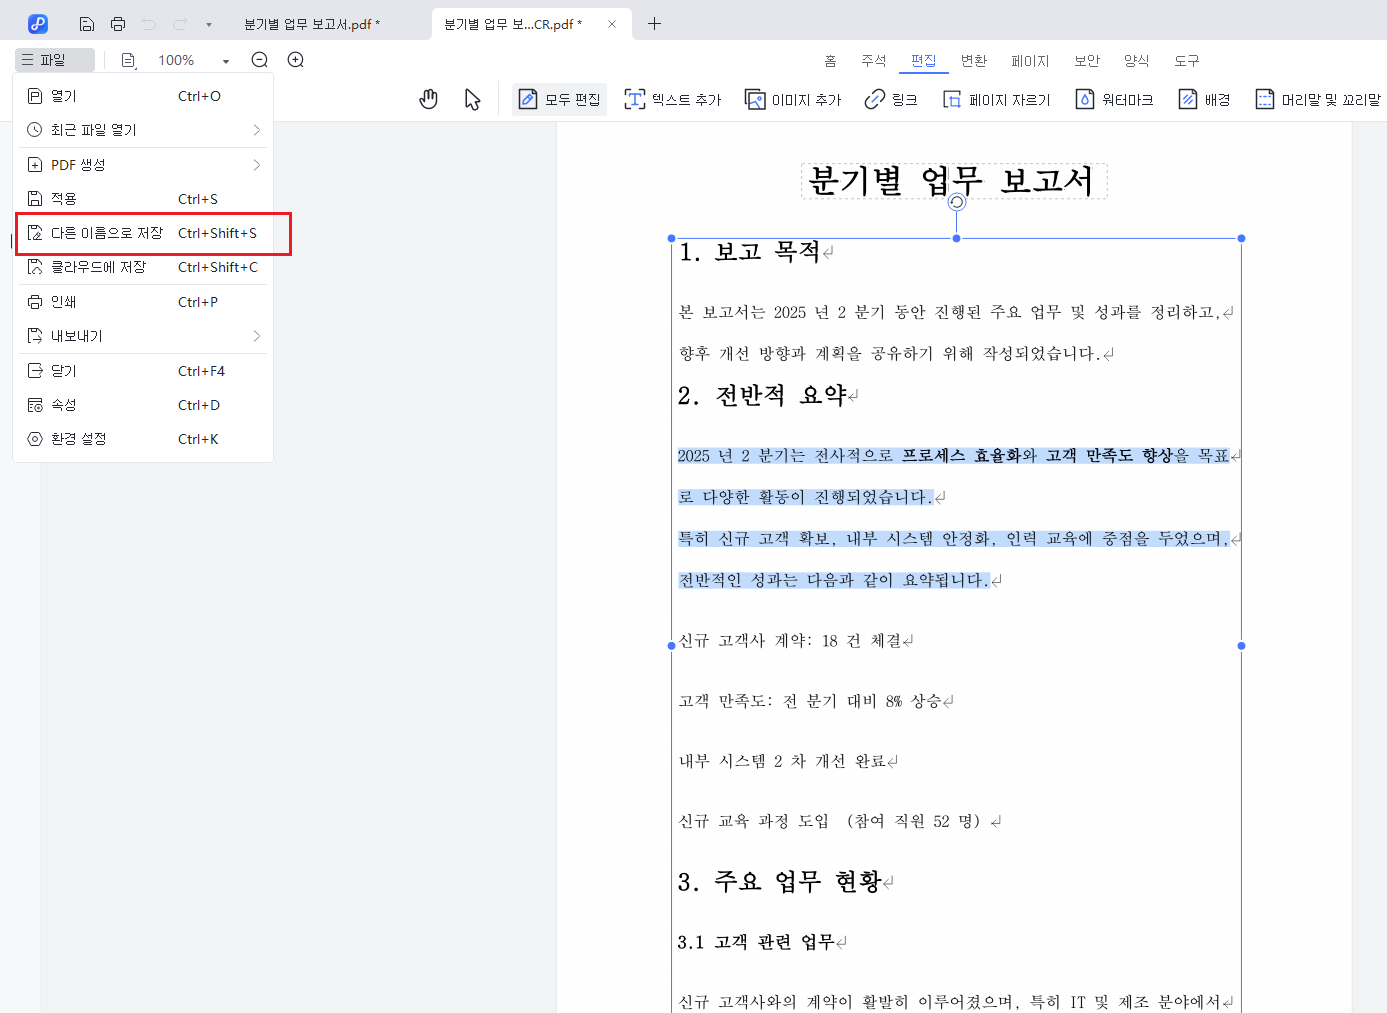The height and width of the screenshot is (1013, 1387).
Task: Switch to the selection cursor tool
Action: click(472, 98)
